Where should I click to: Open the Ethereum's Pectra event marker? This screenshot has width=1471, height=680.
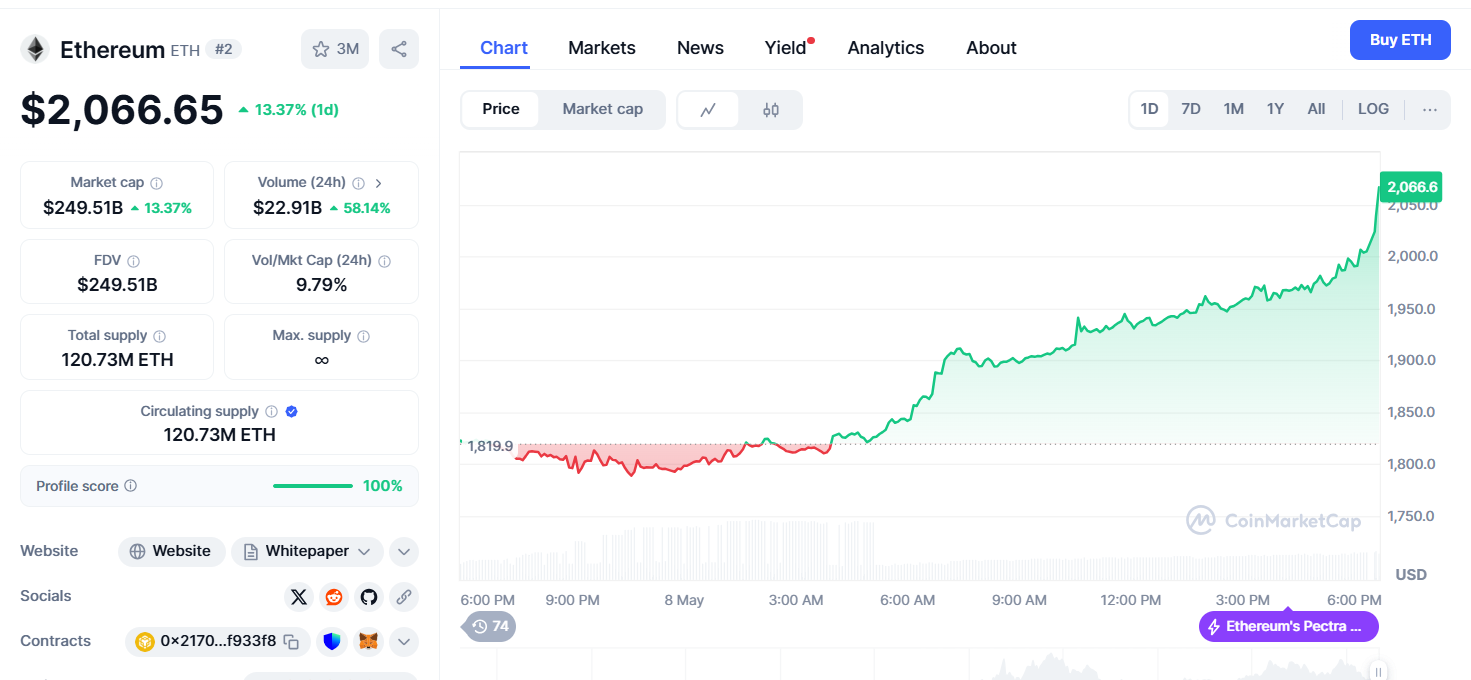[x=1289, y=627]
